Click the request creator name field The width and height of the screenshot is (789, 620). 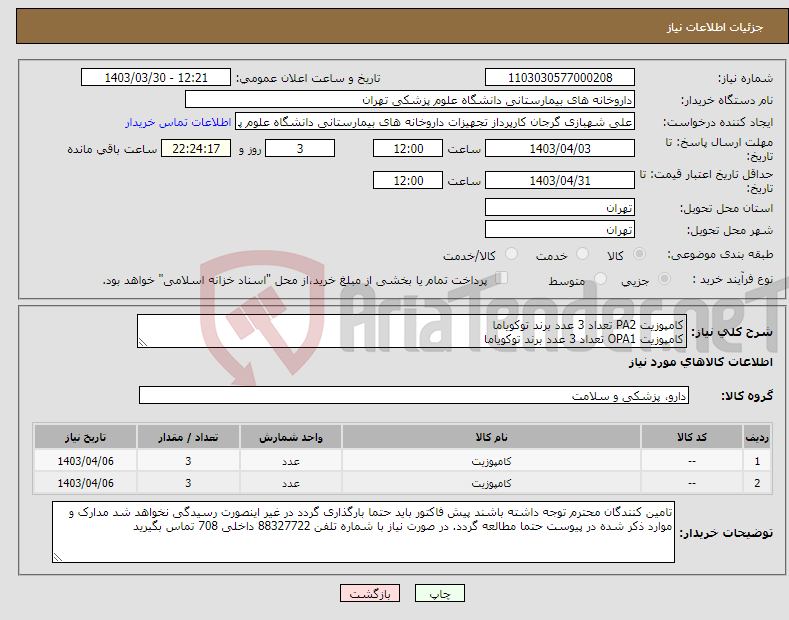click(435, 122)
